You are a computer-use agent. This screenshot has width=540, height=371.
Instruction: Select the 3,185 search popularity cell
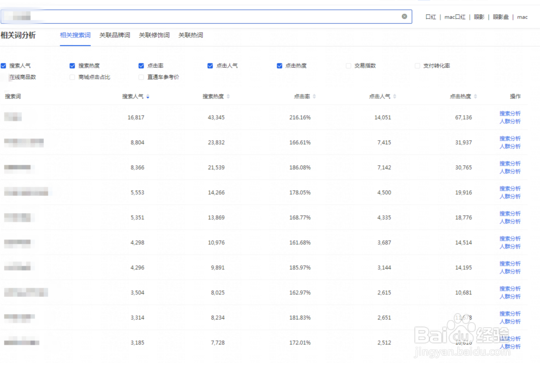click(137, 343)
